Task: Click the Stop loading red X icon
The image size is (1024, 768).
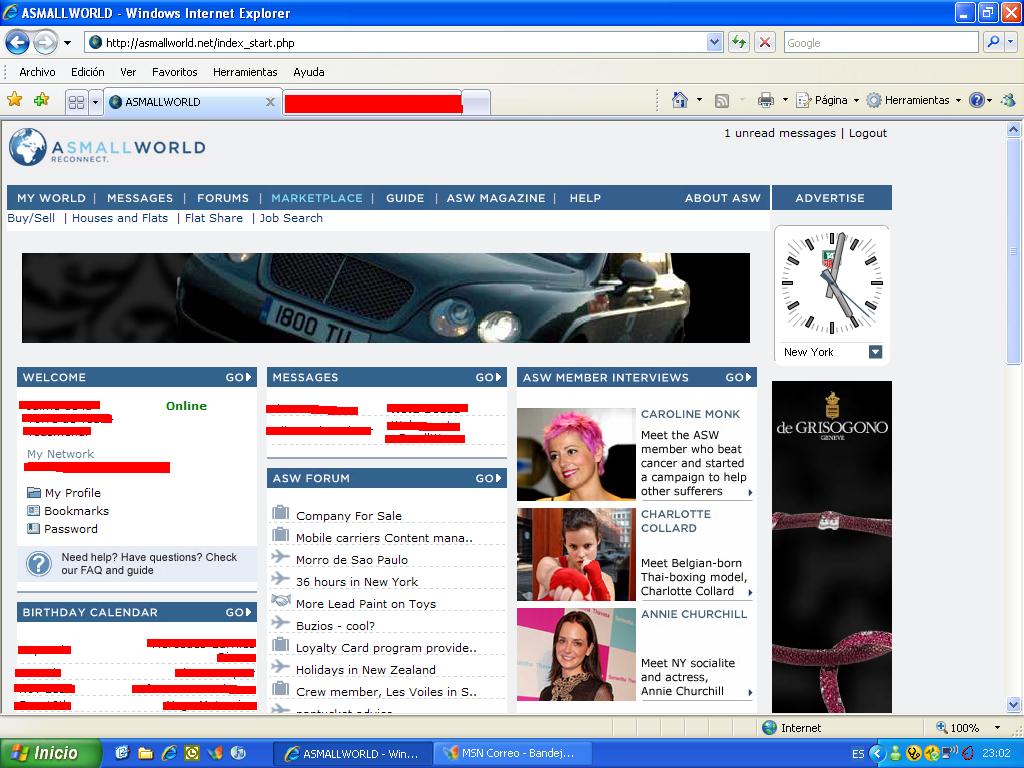Action: point(765,42)
